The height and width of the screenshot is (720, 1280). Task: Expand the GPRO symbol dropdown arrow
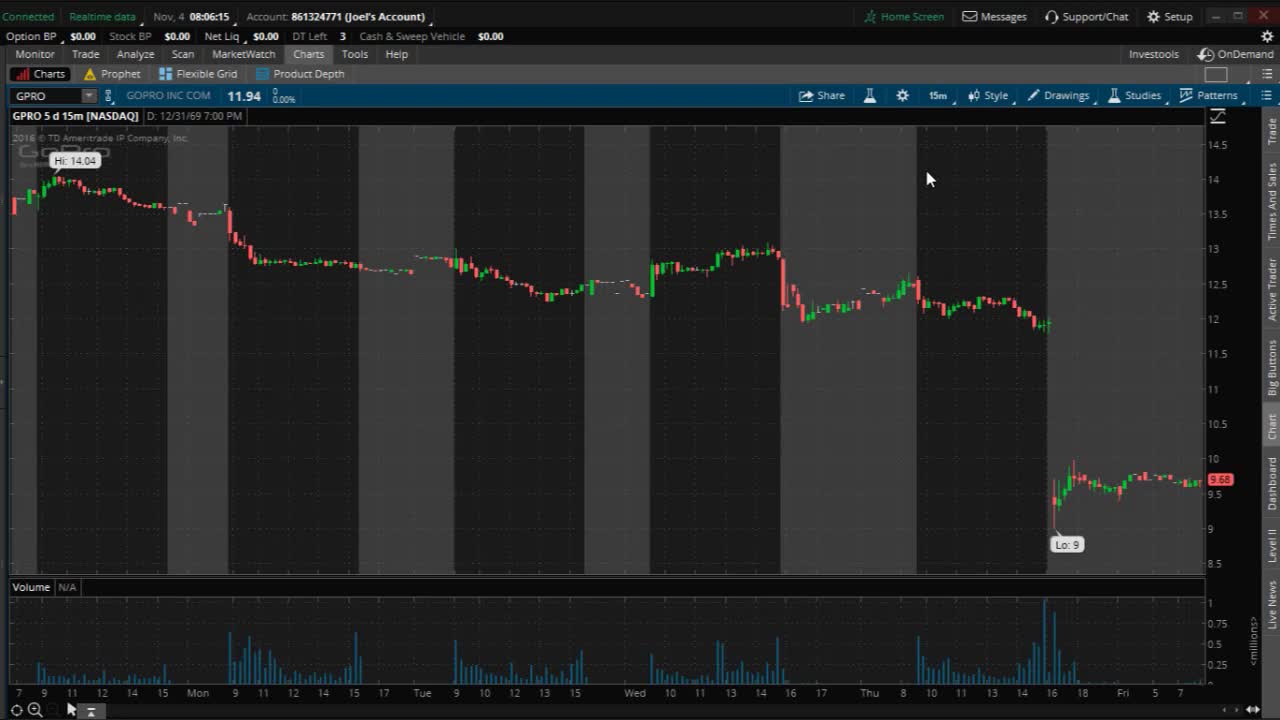click(x=89, y=96)
